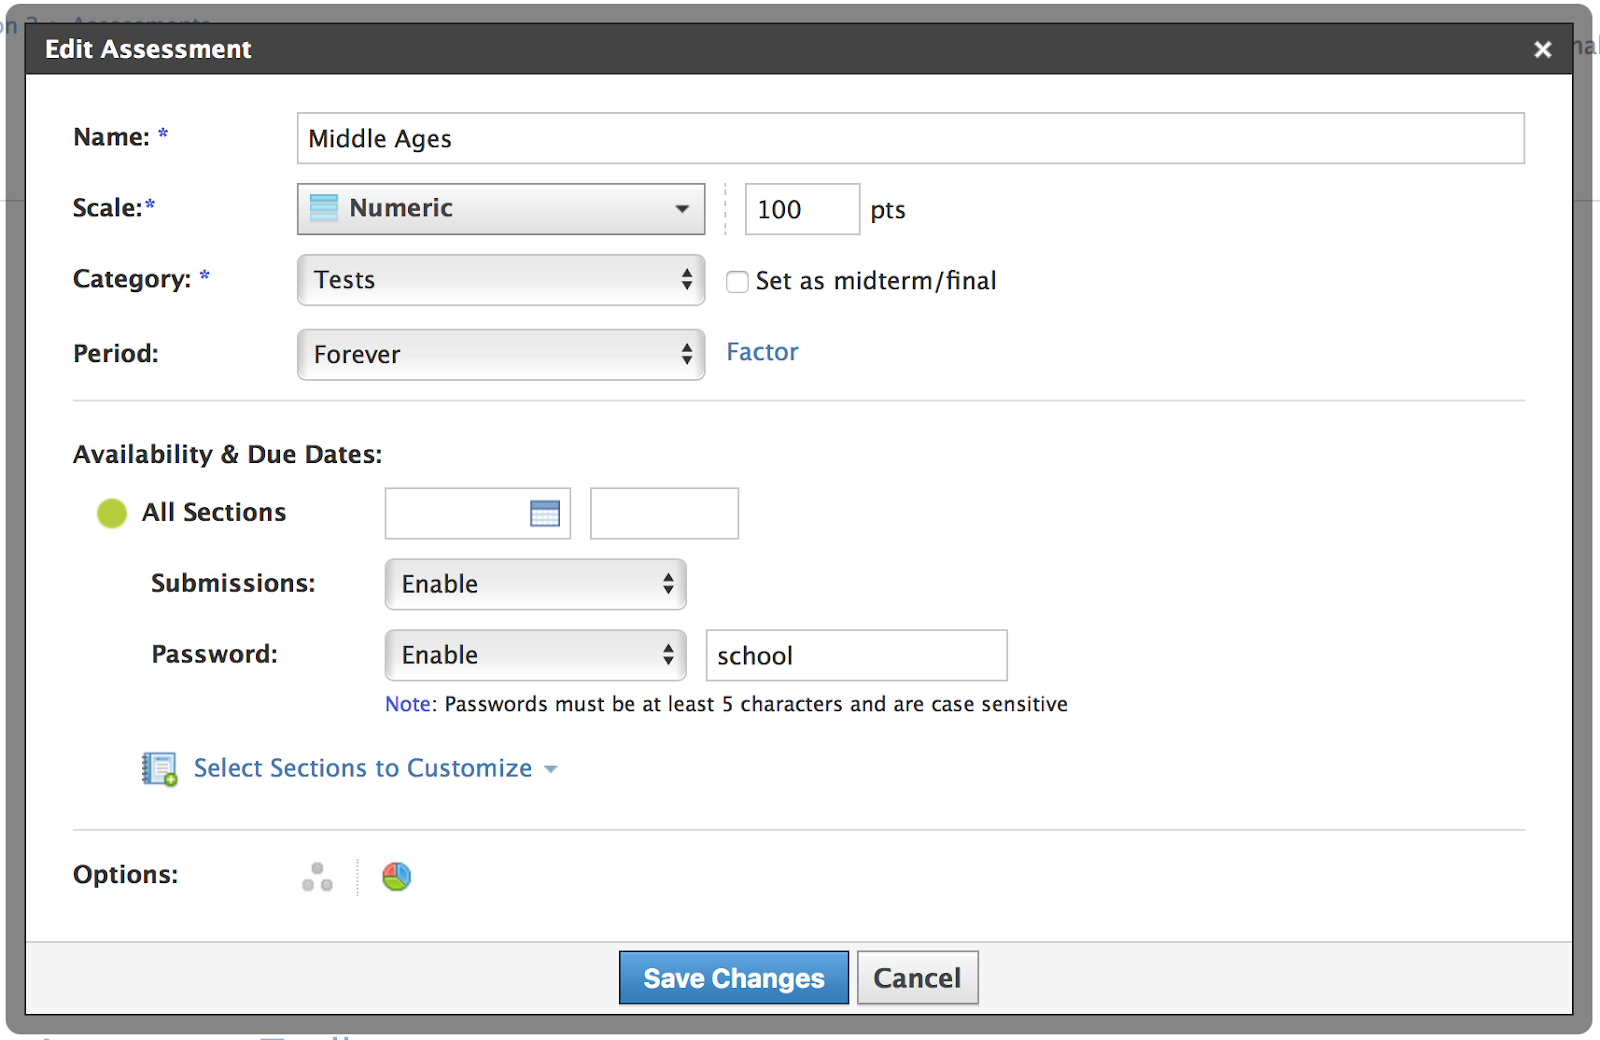Click the calendar date picker icon
Viewport: 1600px width, 1040px height.
pos(544,514)
